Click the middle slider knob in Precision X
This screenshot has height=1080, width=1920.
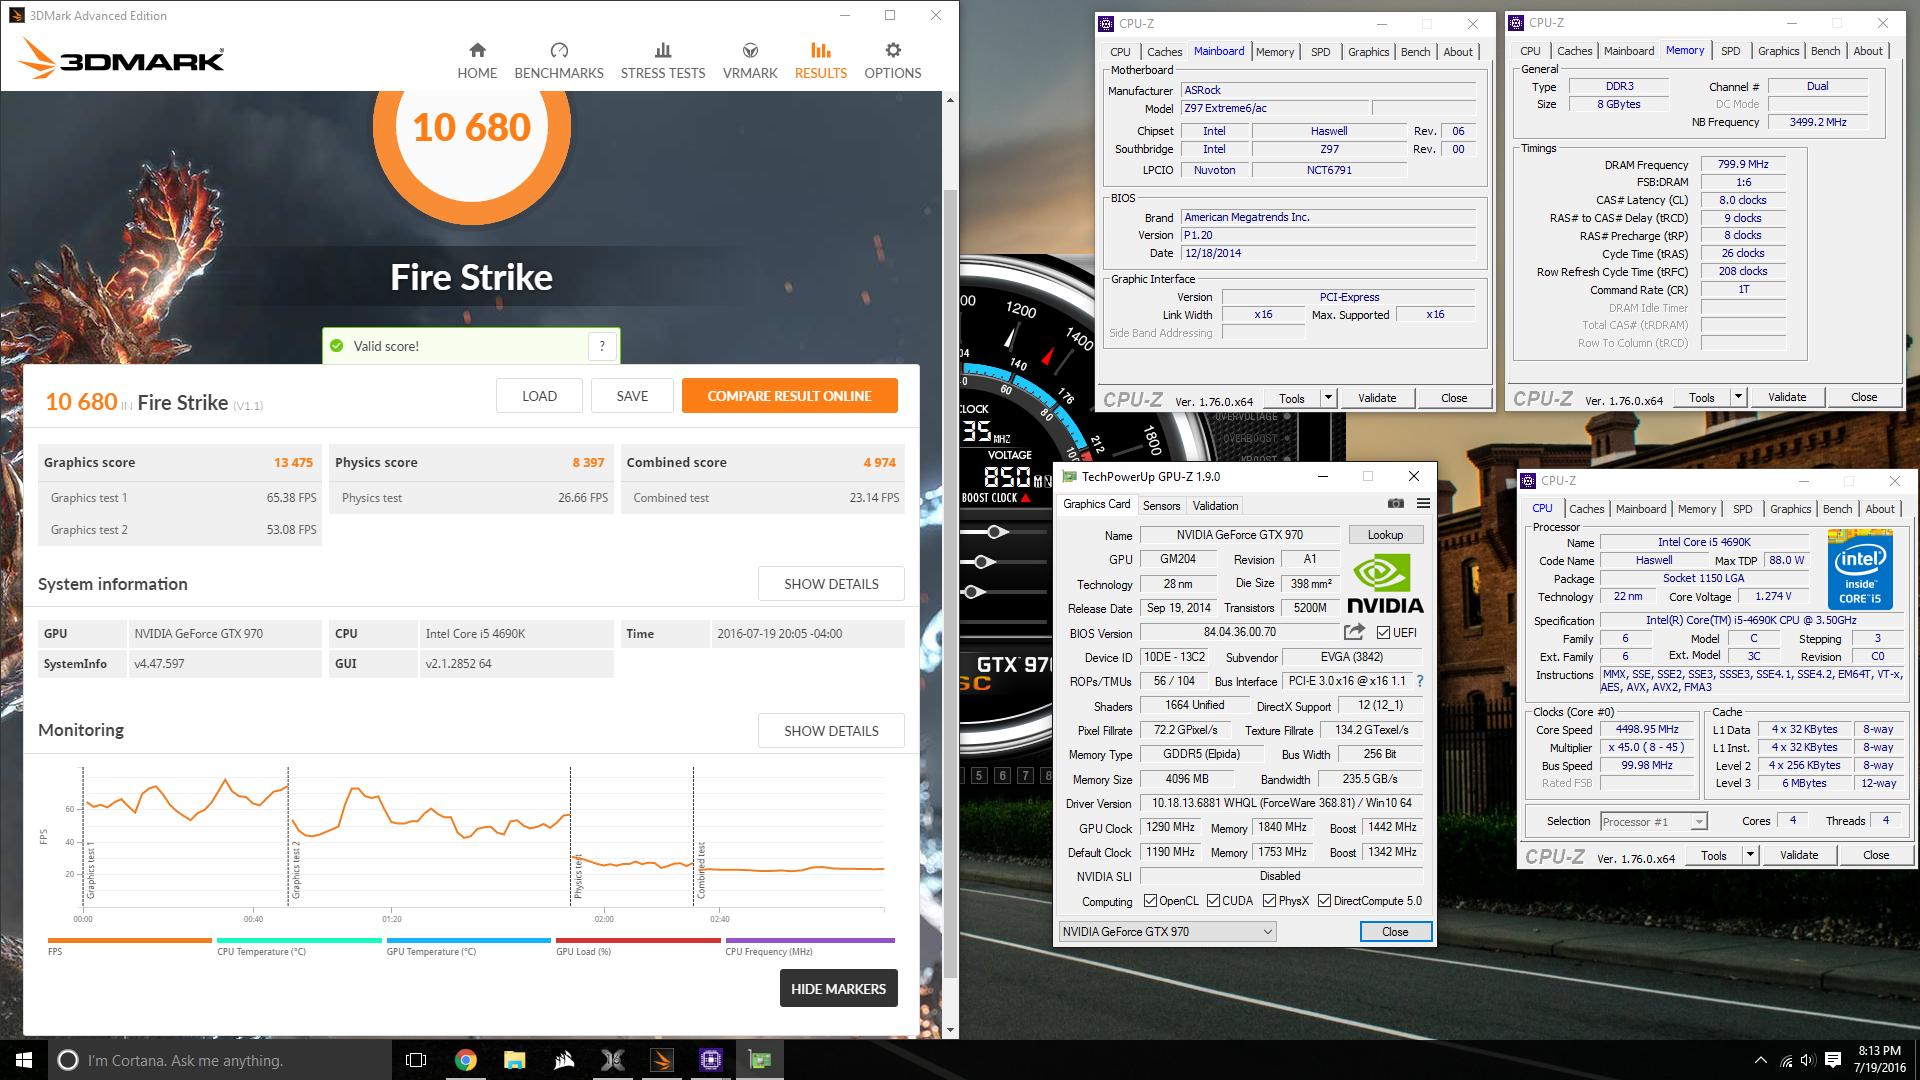984,562
